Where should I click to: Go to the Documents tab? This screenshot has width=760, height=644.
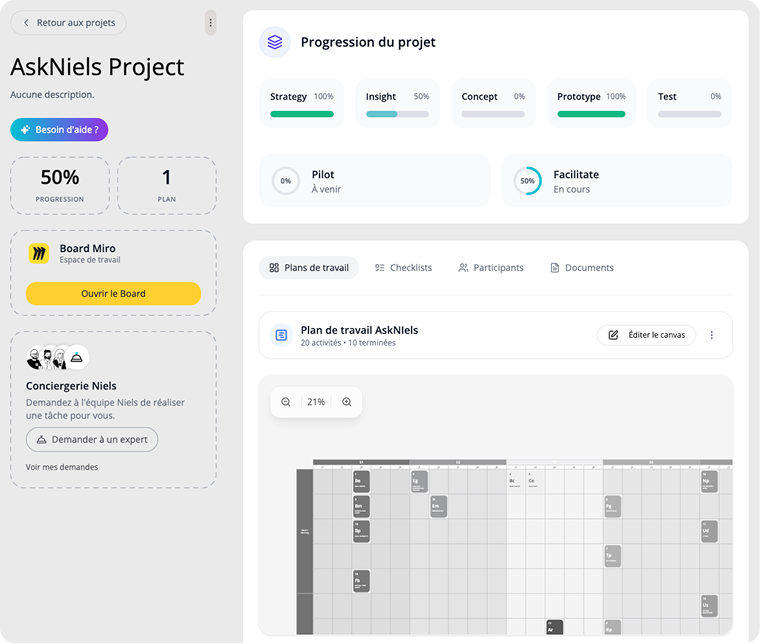pyautogui.click(x=582, y=268)
